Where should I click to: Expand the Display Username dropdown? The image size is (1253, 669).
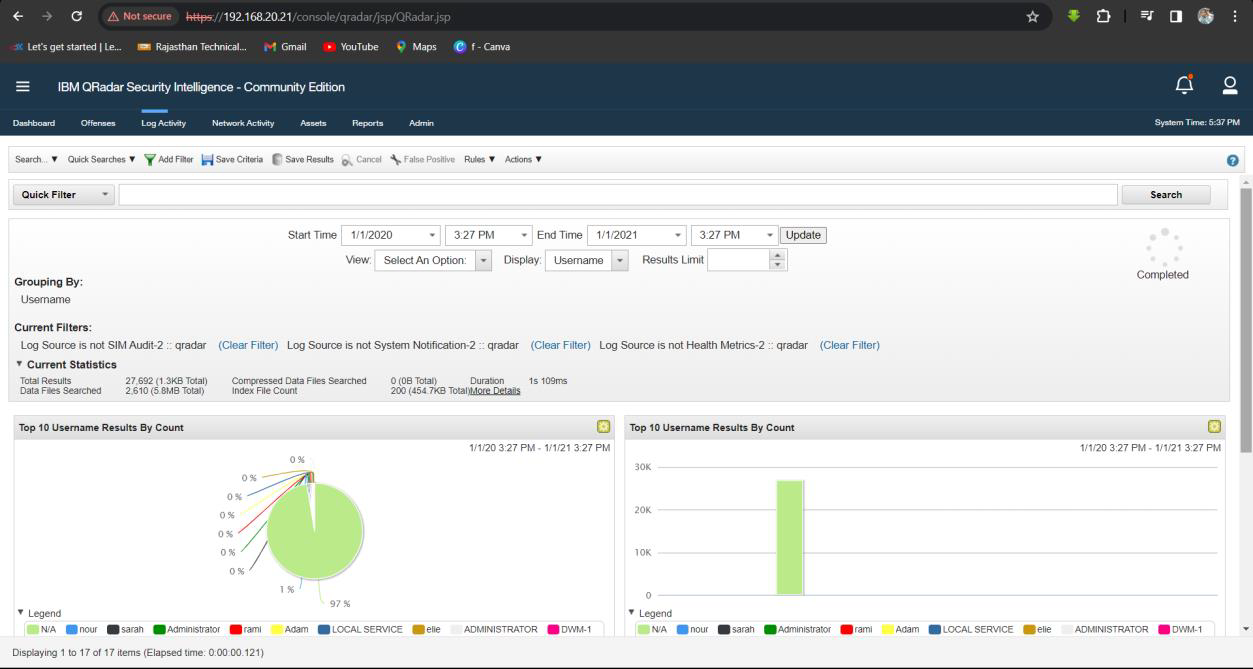pyautogui.click(x=619, y=260)
